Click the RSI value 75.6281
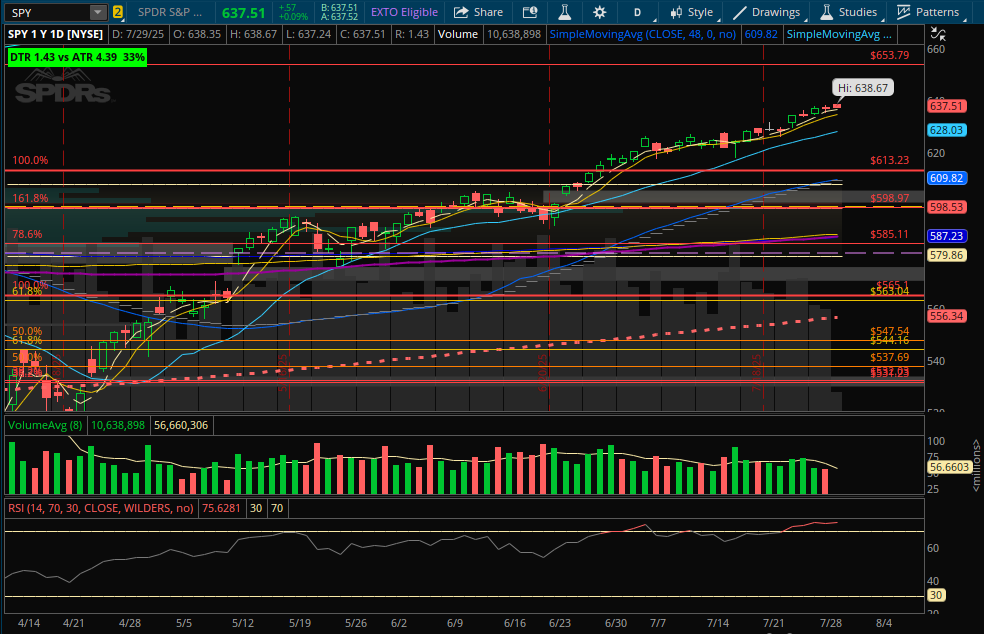Viewport: 984px width, 634px height. pyautogui.click(x=220, y=508)
